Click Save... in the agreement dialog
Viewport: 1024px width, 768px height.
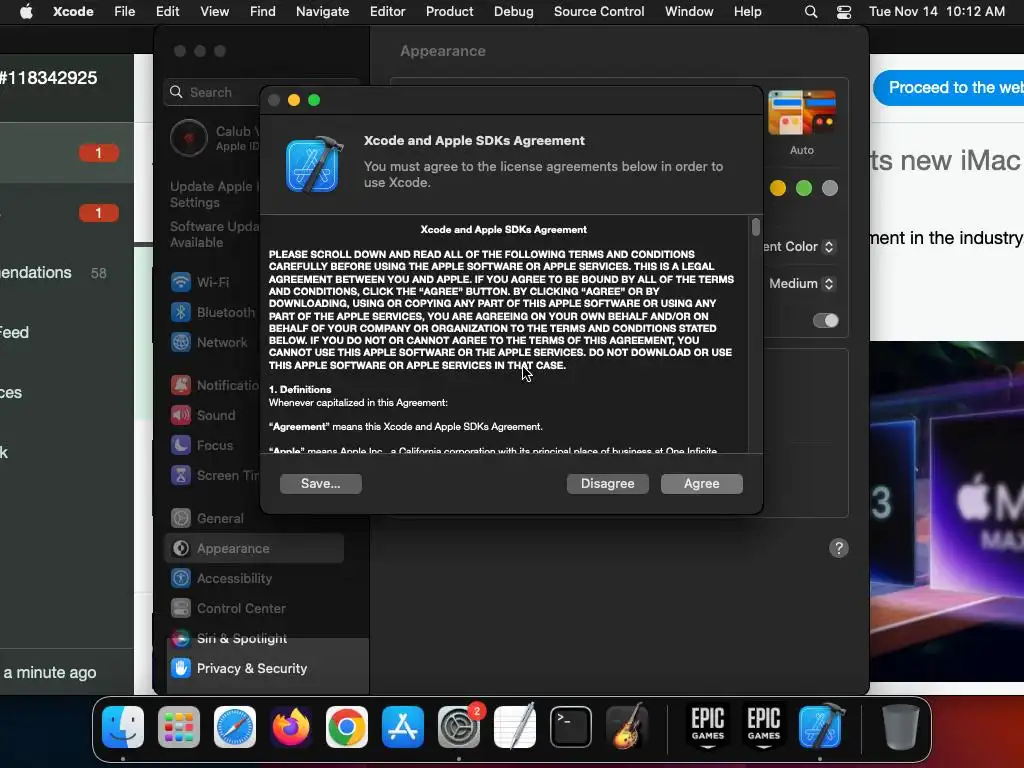coord(321,483)
